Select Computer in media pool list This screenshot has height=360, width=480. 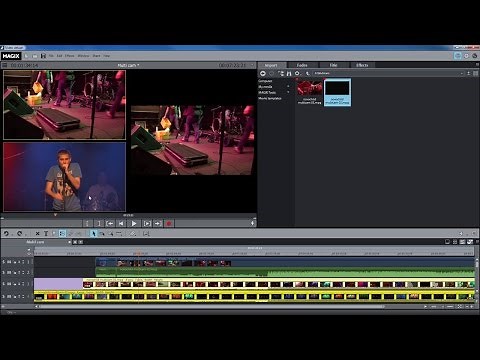[266, 81]
